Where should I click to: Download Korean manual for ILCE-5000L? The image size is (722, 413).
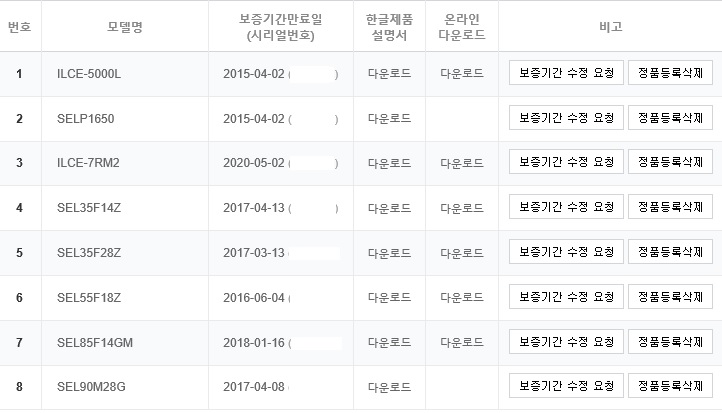pyautogui.click(x=389, y=74)
